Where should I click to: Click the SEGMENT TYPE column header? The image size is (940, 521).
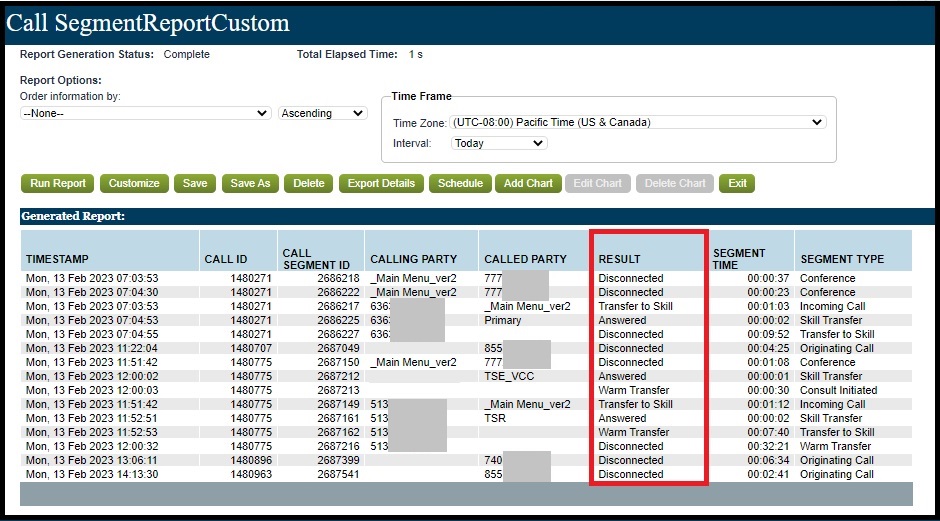pos(842,259)
